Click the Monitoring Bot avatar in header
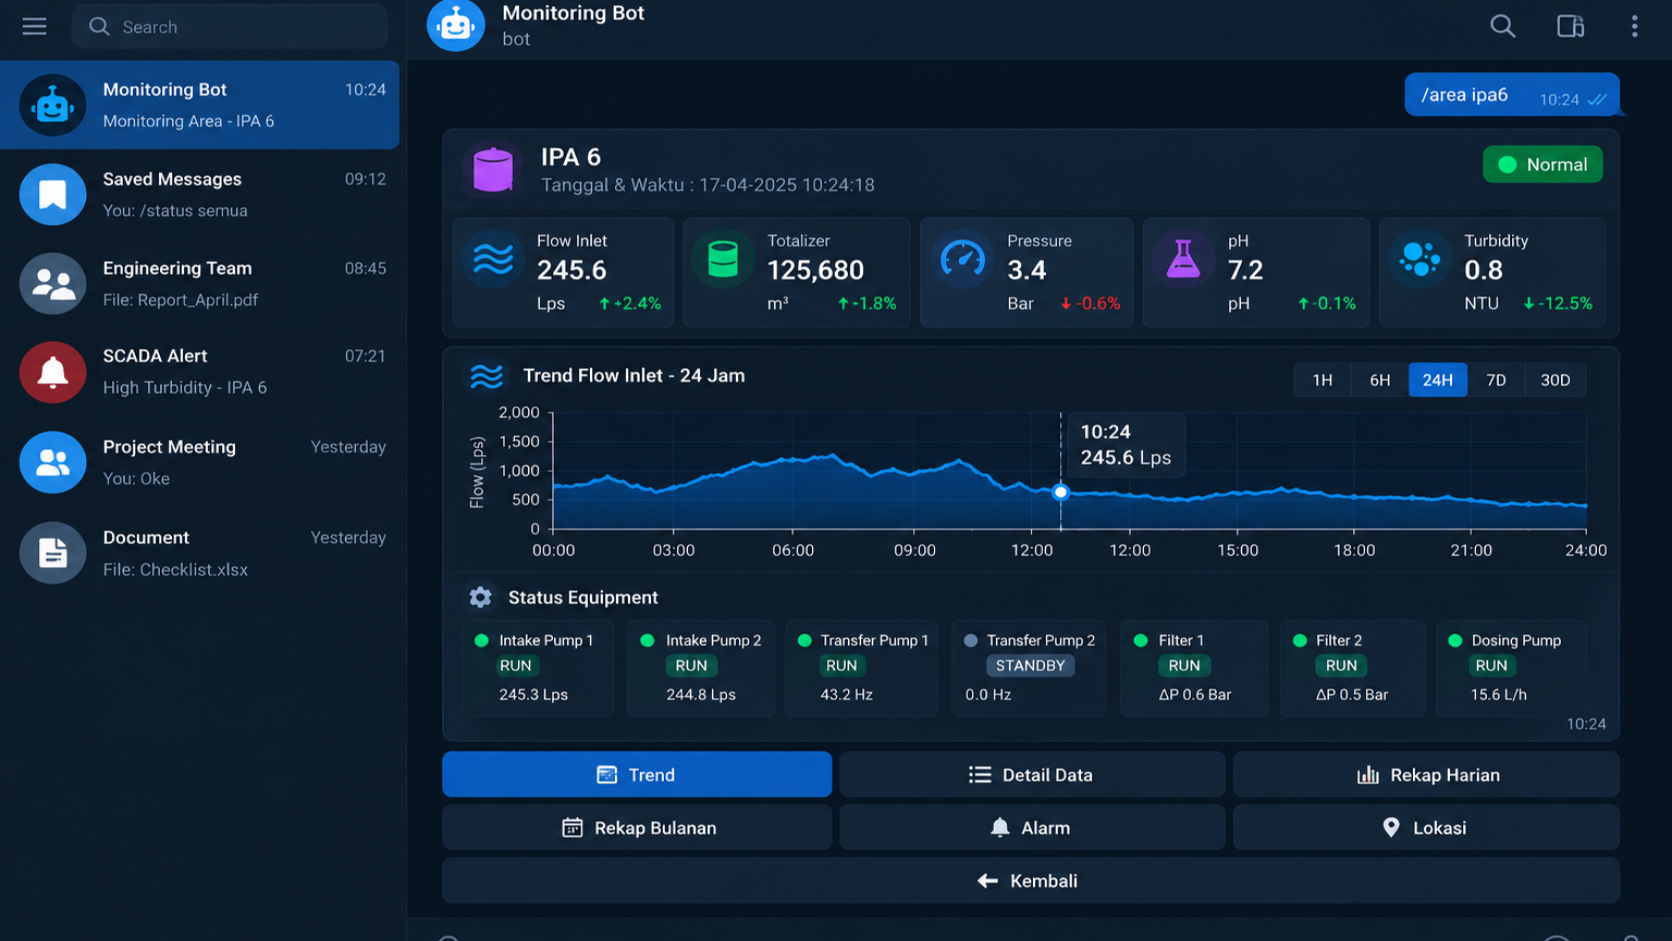Image resolution: width=1672 pixels, height=941 pixels. point(455,24)
